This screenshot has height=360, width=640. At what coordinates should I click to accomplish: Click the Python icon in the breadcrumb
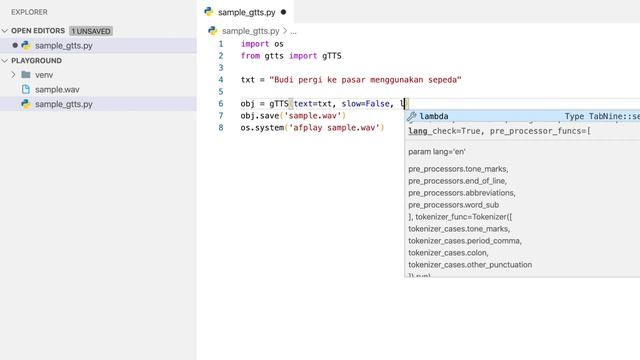coord(212,31)
